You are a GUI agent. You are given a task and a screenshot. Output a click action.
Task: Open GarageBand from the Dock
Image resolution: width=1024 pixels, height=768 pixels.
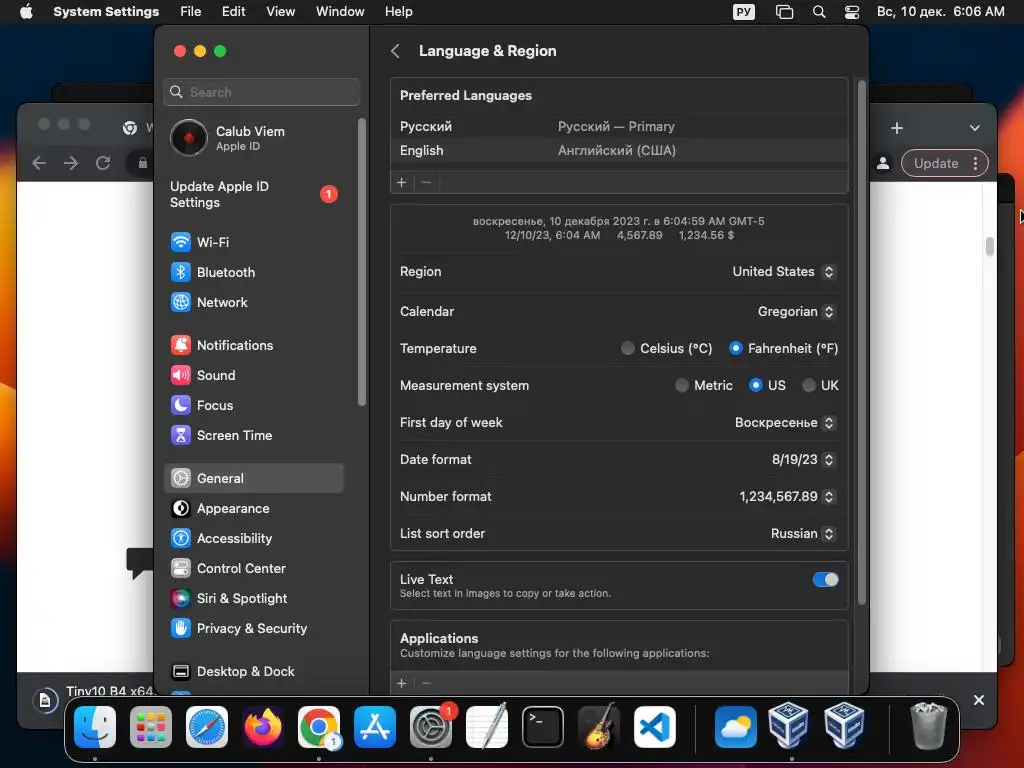599,728
